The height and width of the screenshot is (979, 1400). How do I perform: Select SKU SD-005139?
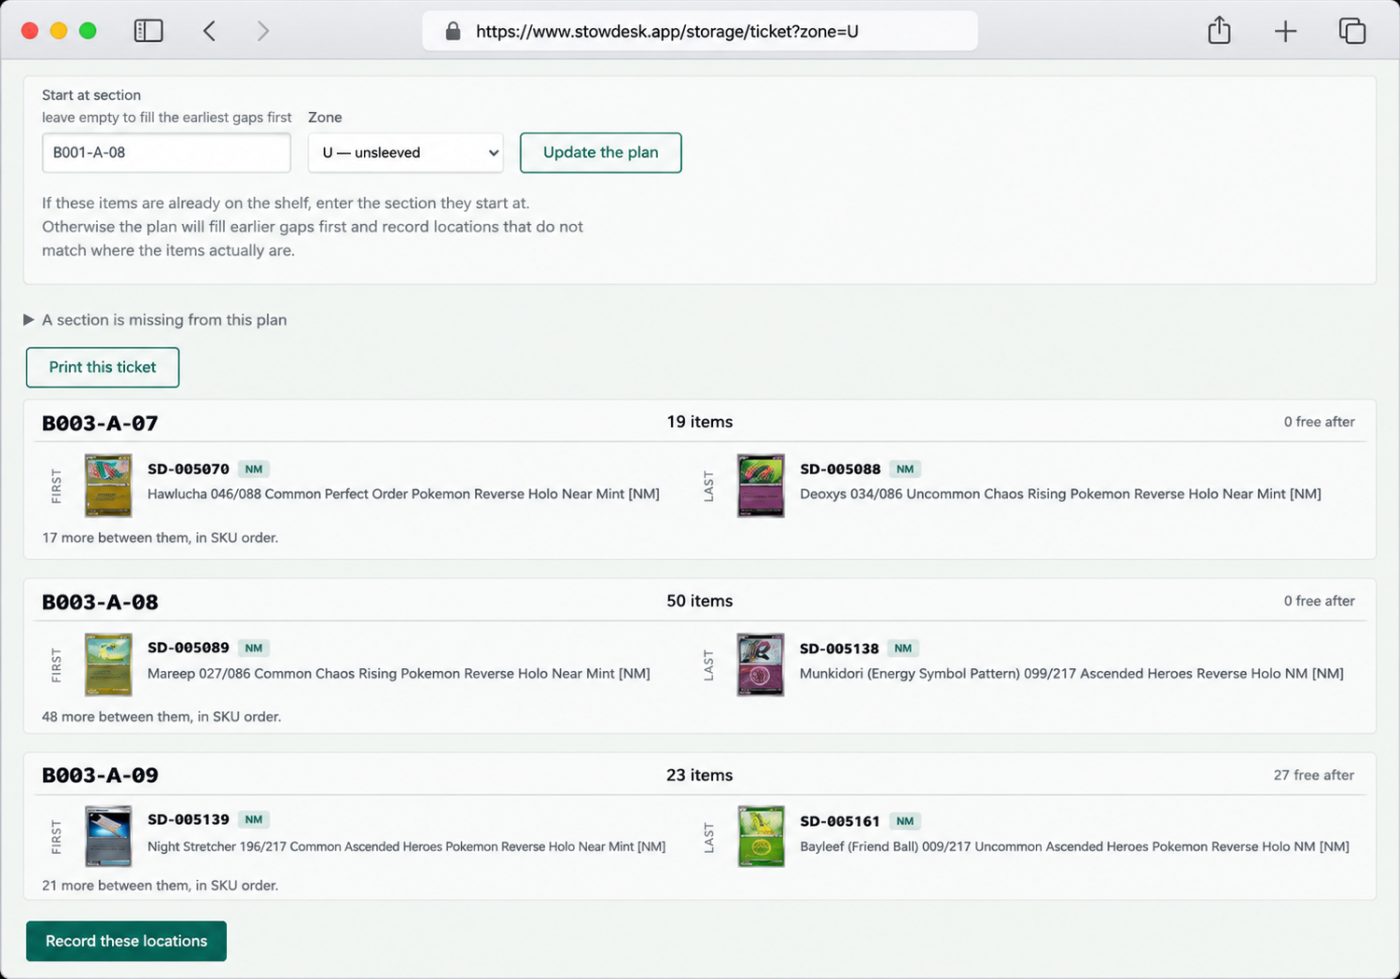coord(188,820)
